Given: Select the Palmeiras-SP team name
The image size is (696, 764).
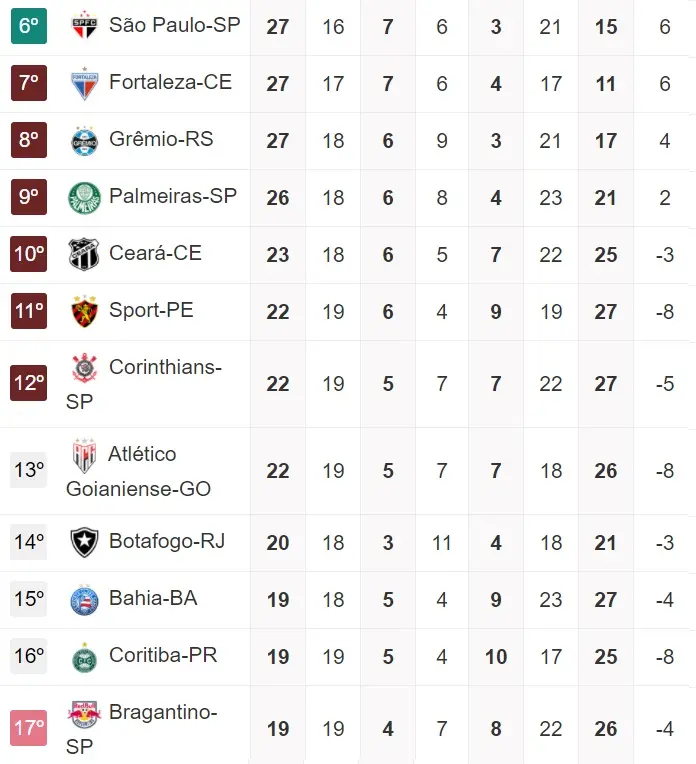Looking at the screenshot, I should pos(172,197).
